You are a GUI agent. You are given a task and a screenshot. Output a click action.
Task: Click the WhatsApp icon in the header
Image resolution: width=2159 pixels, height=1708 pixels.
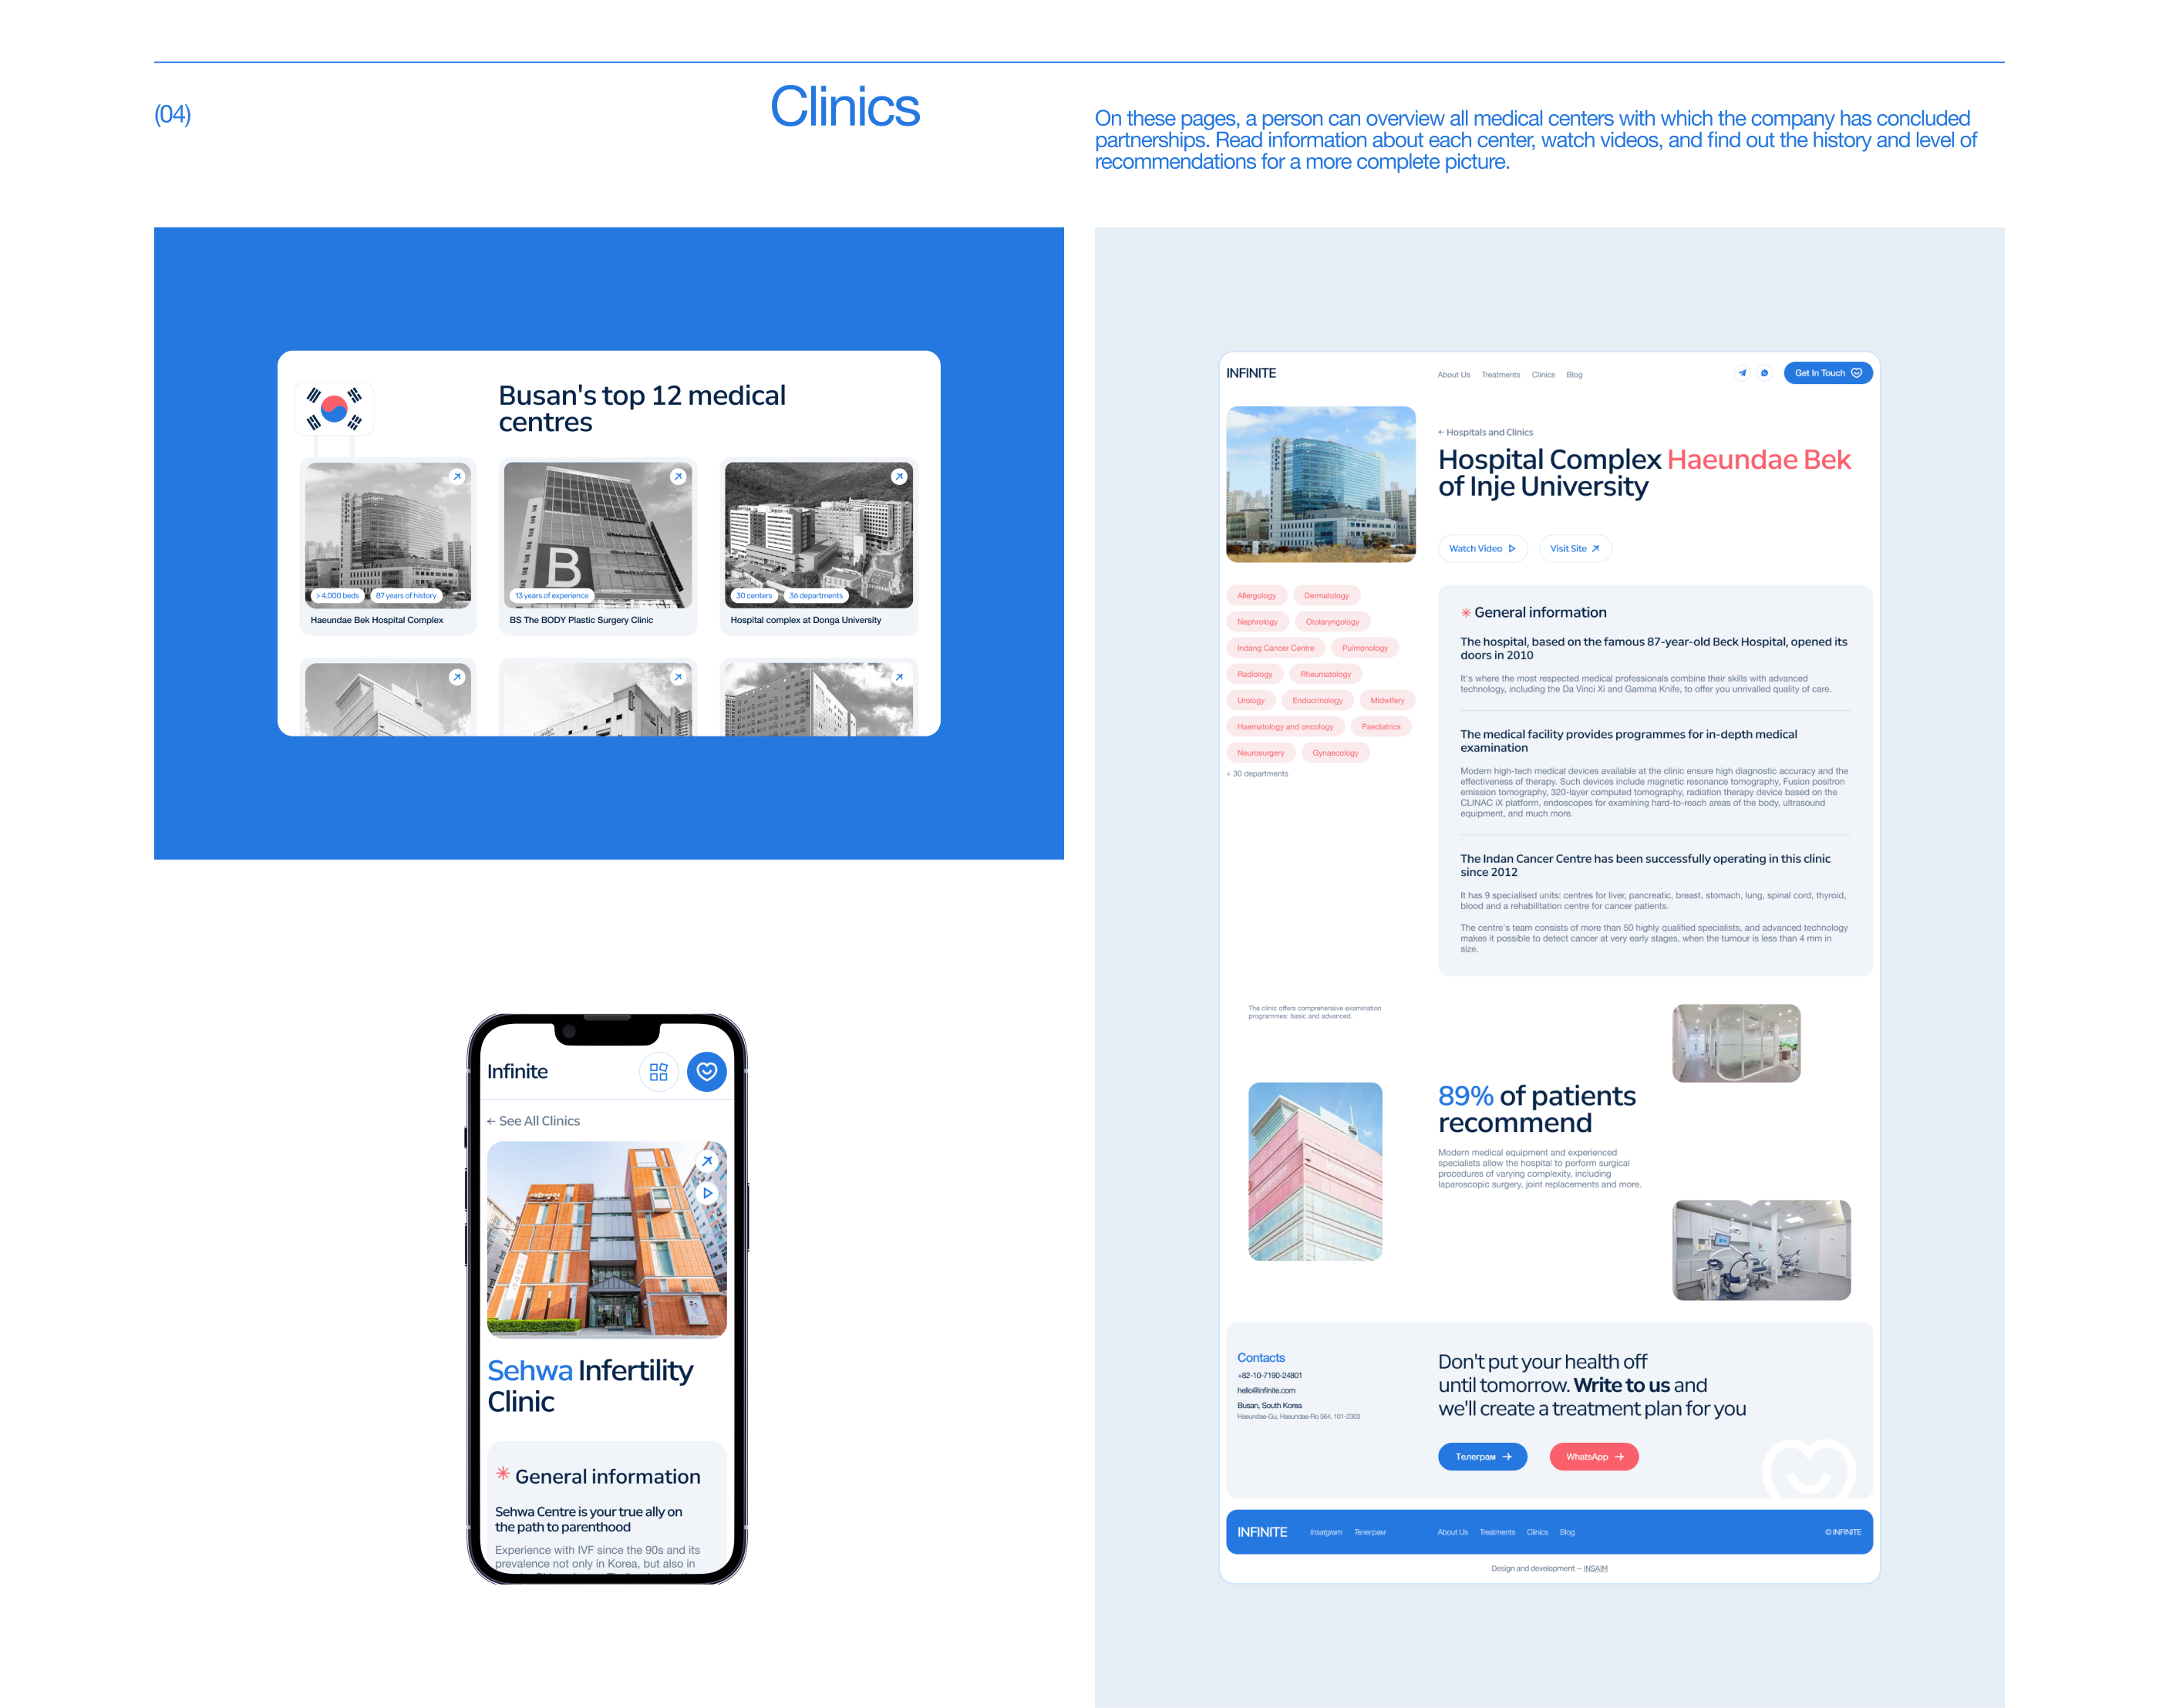1764,373
